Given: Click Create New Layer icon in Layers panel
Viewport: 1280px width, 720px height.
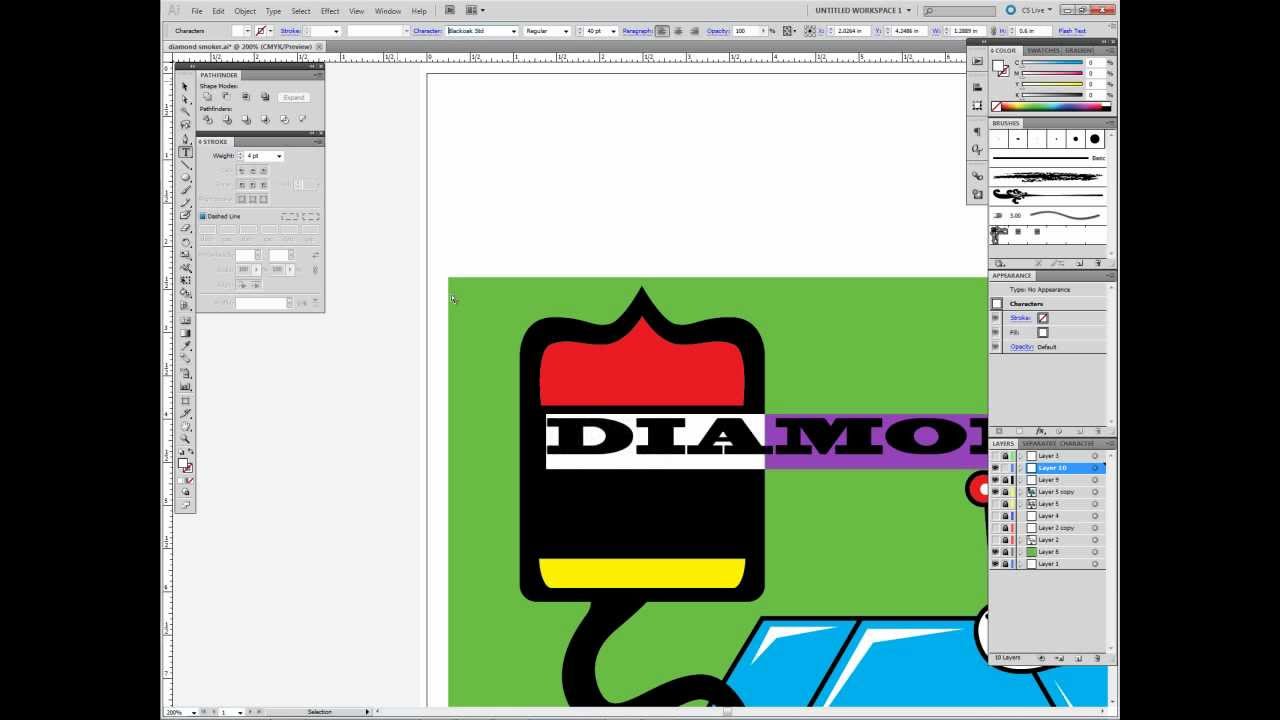Looking at the screenshot, I should tap(1078, 658).
